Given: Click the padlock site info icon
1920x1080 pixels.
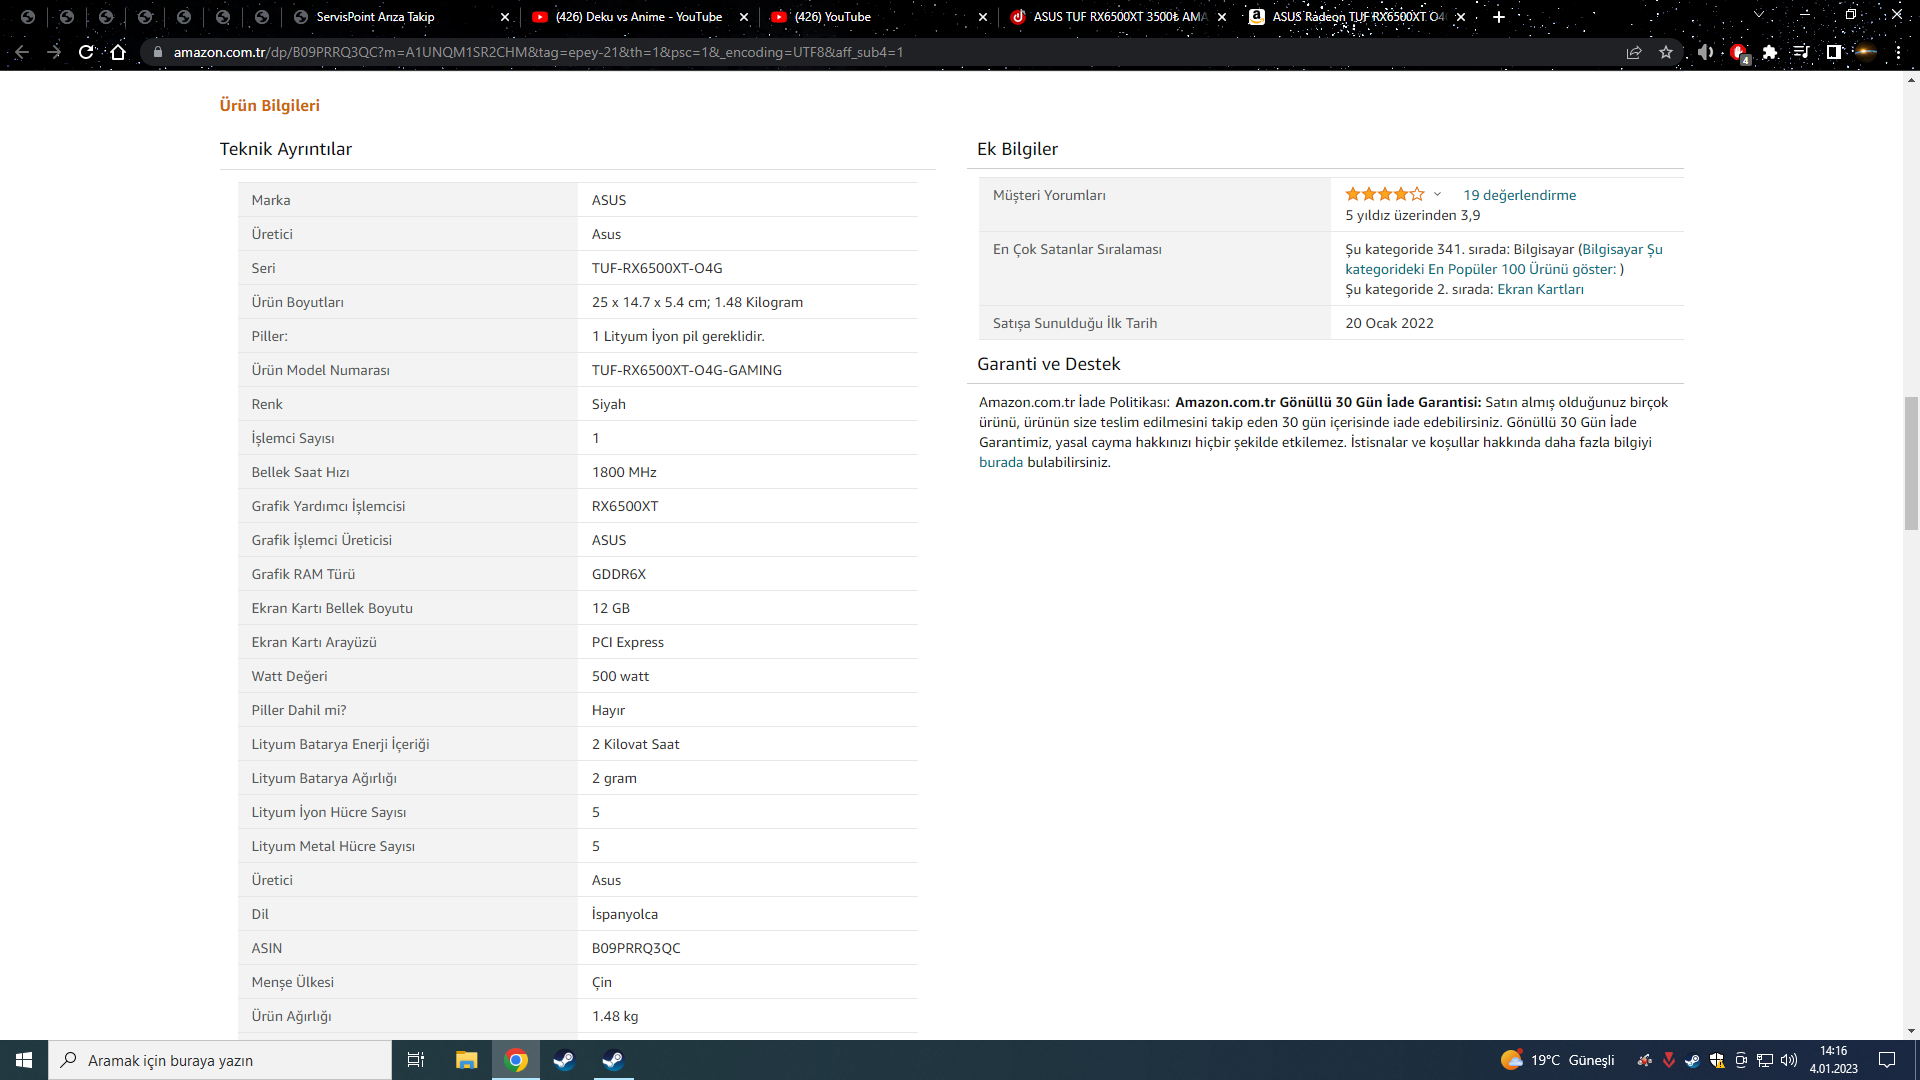Looking at the screenshot, I should click(x=157, y=52).
